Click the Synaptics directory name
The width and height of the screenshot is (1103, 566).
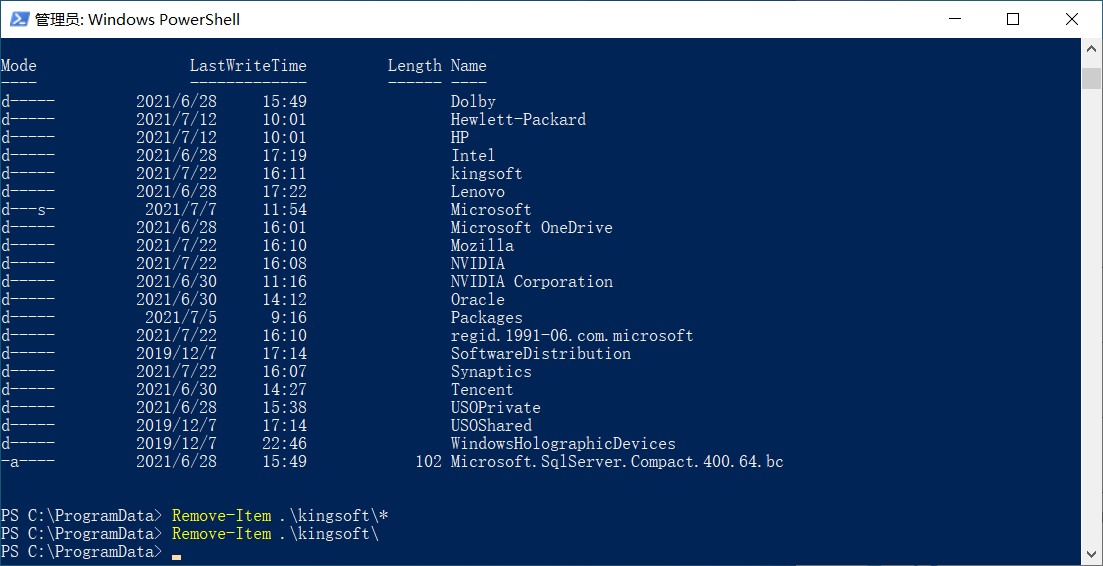[491, 371]
